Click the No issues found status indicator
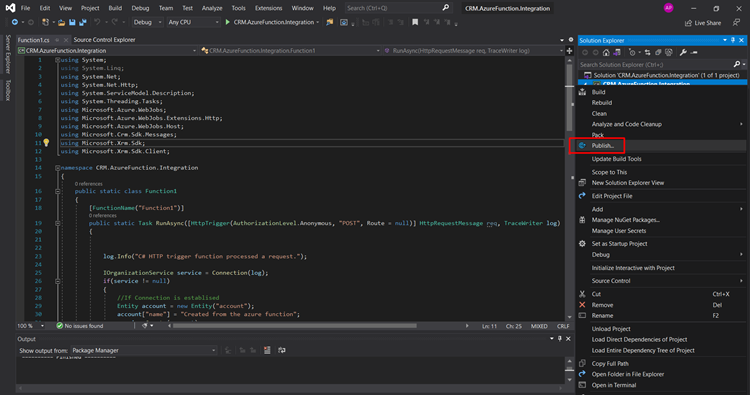This screenshot has height=395, width=750. pos(79,326)
